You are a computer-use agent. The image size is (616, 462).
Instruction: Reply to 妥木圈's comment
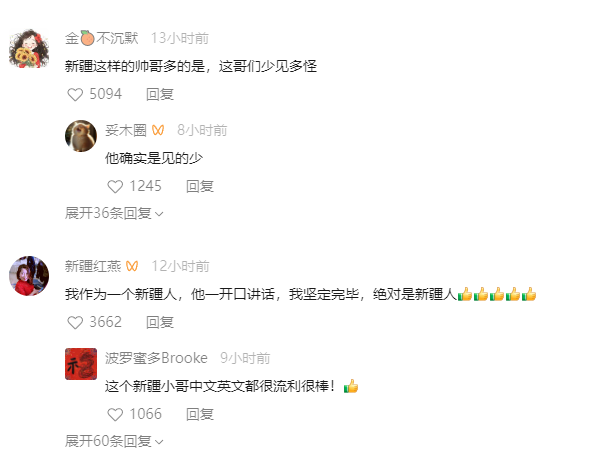point(200,187)
